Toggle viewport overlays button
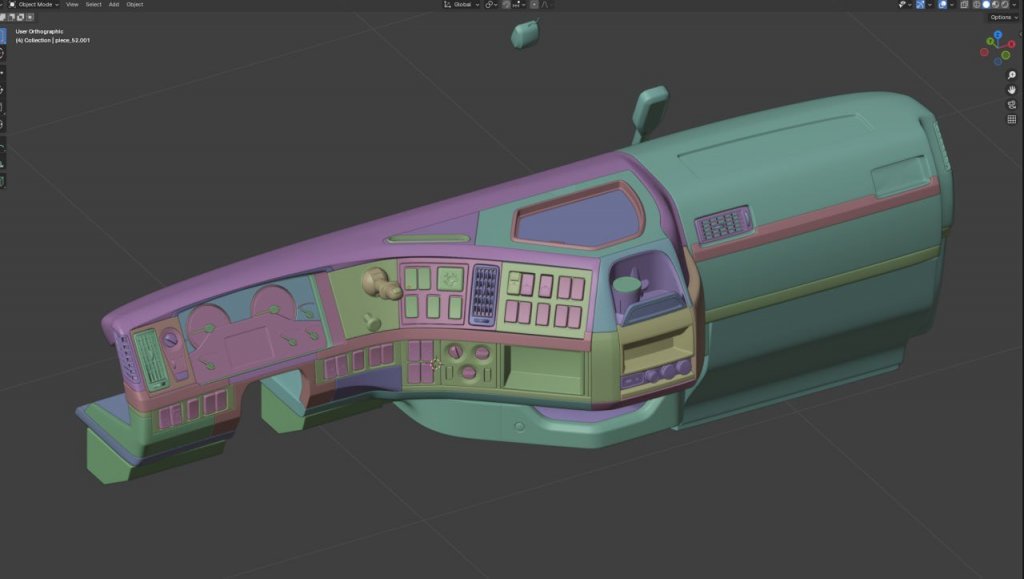This screenshot has height=579, width=1024. pyautogui.click(x=942, y=4)
